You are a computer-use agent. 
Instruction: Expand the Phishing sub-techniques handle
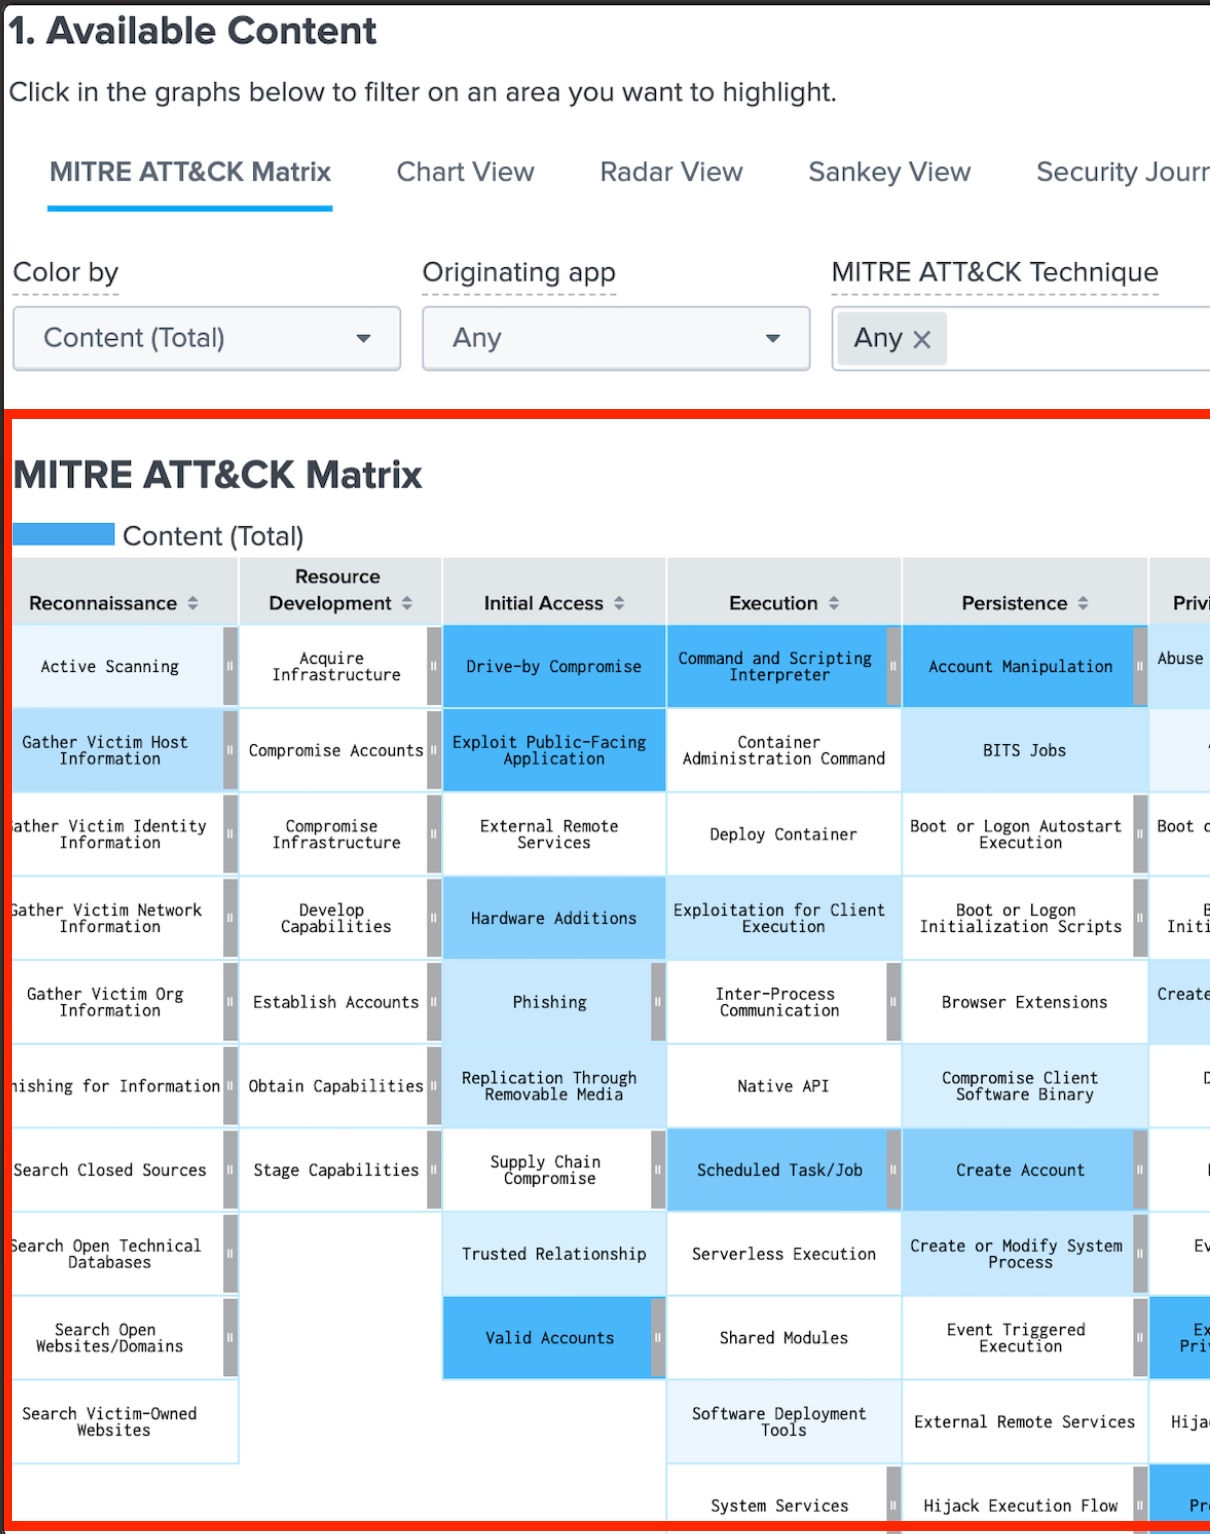click(x=658, y=1002)
